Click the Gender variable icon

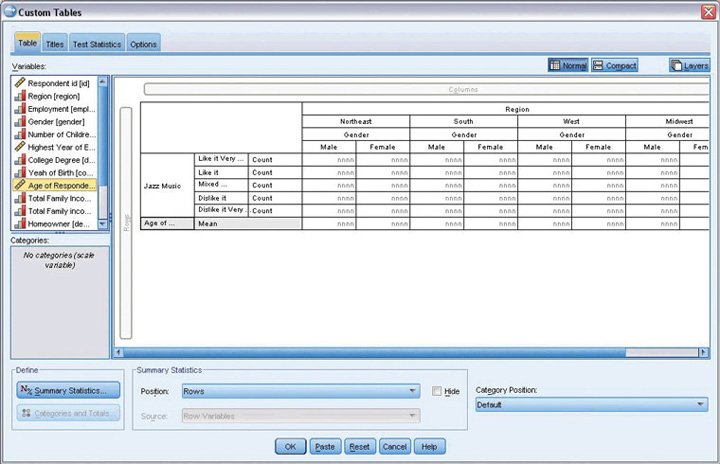19,120
